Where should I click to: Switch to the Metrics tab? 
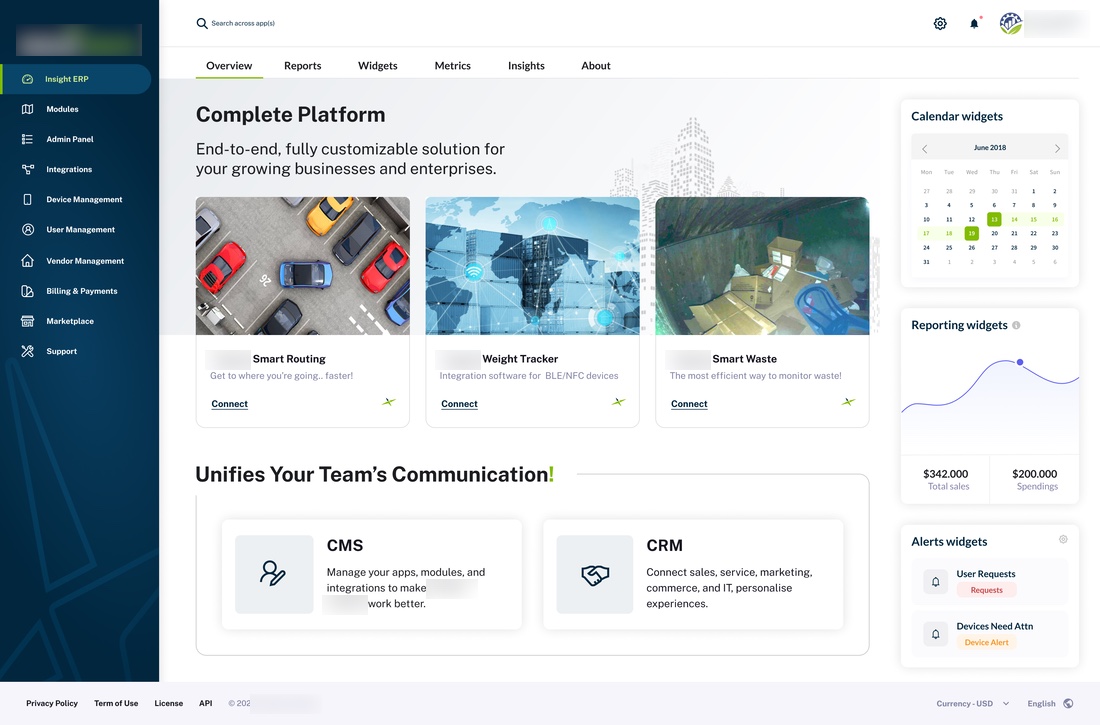[452, 66]
